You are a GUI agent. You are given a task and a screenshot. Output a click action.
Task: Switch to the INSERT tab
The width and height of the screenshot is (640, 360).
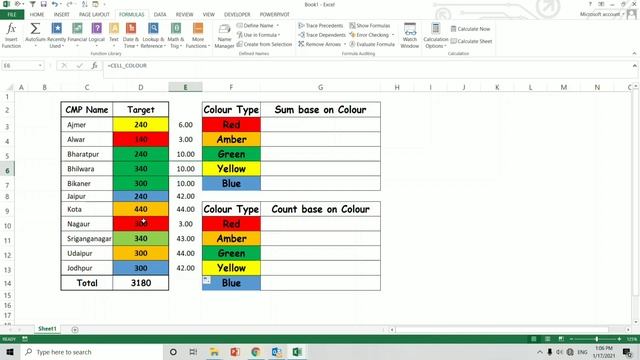coord(62,15)
